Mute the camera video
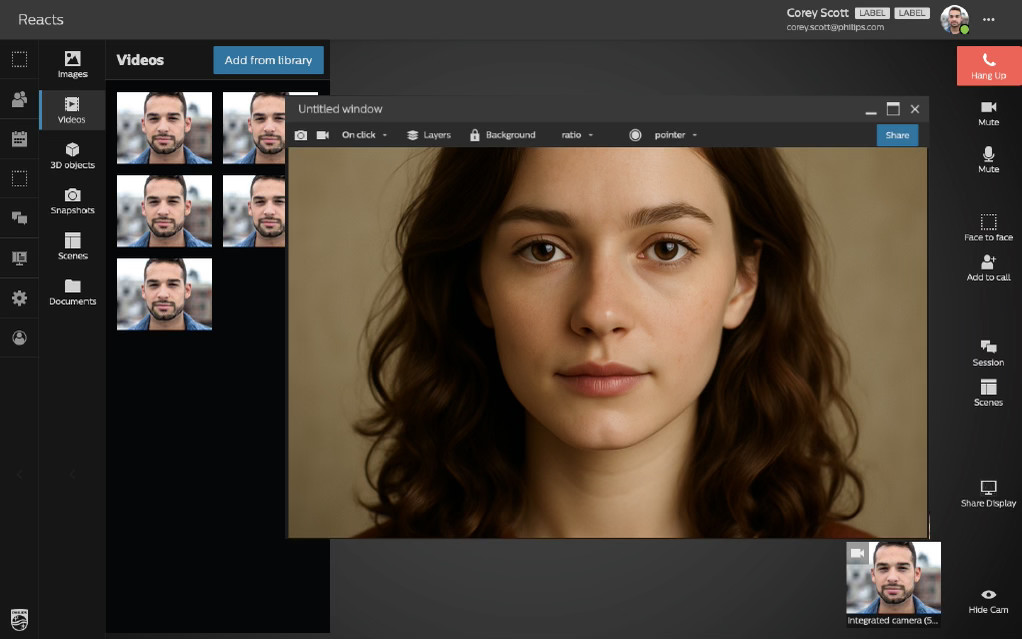The height and width of the screenshot is (639, 1022). click(988, 113)
